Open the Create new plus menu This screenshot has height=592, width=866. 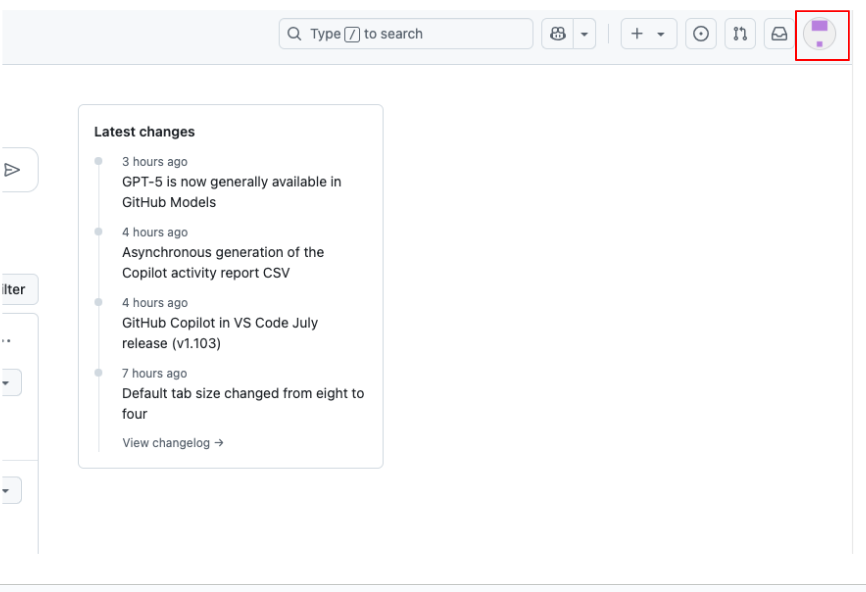tap(648, 34)
